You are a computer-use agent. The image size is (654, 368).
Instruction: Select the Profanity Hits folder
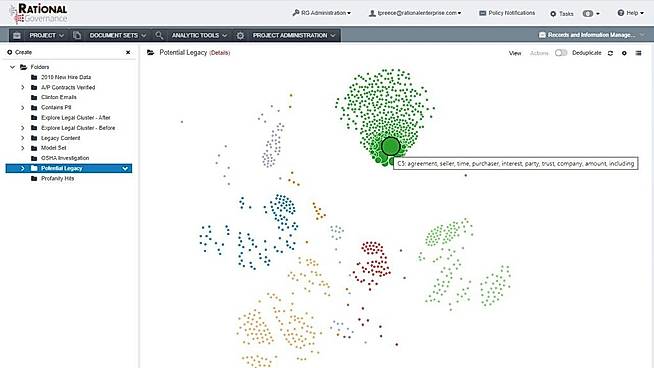point(58,179)
